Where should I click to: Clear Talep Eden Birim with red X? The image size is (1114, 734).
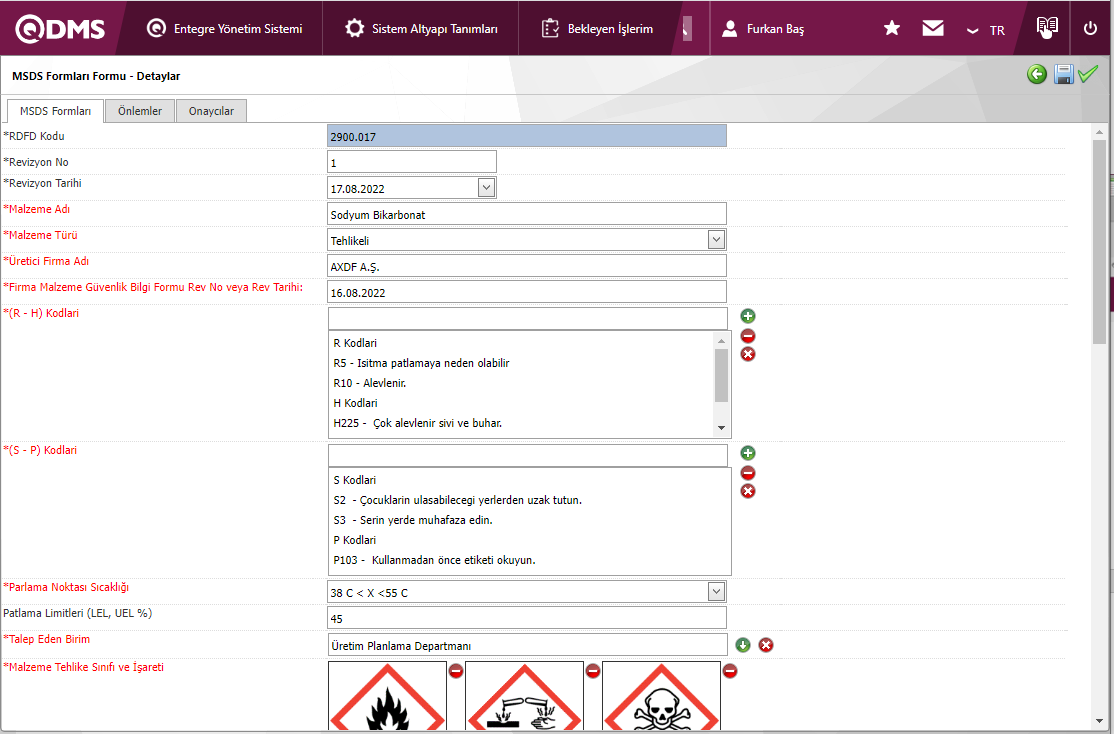[766, 645]
